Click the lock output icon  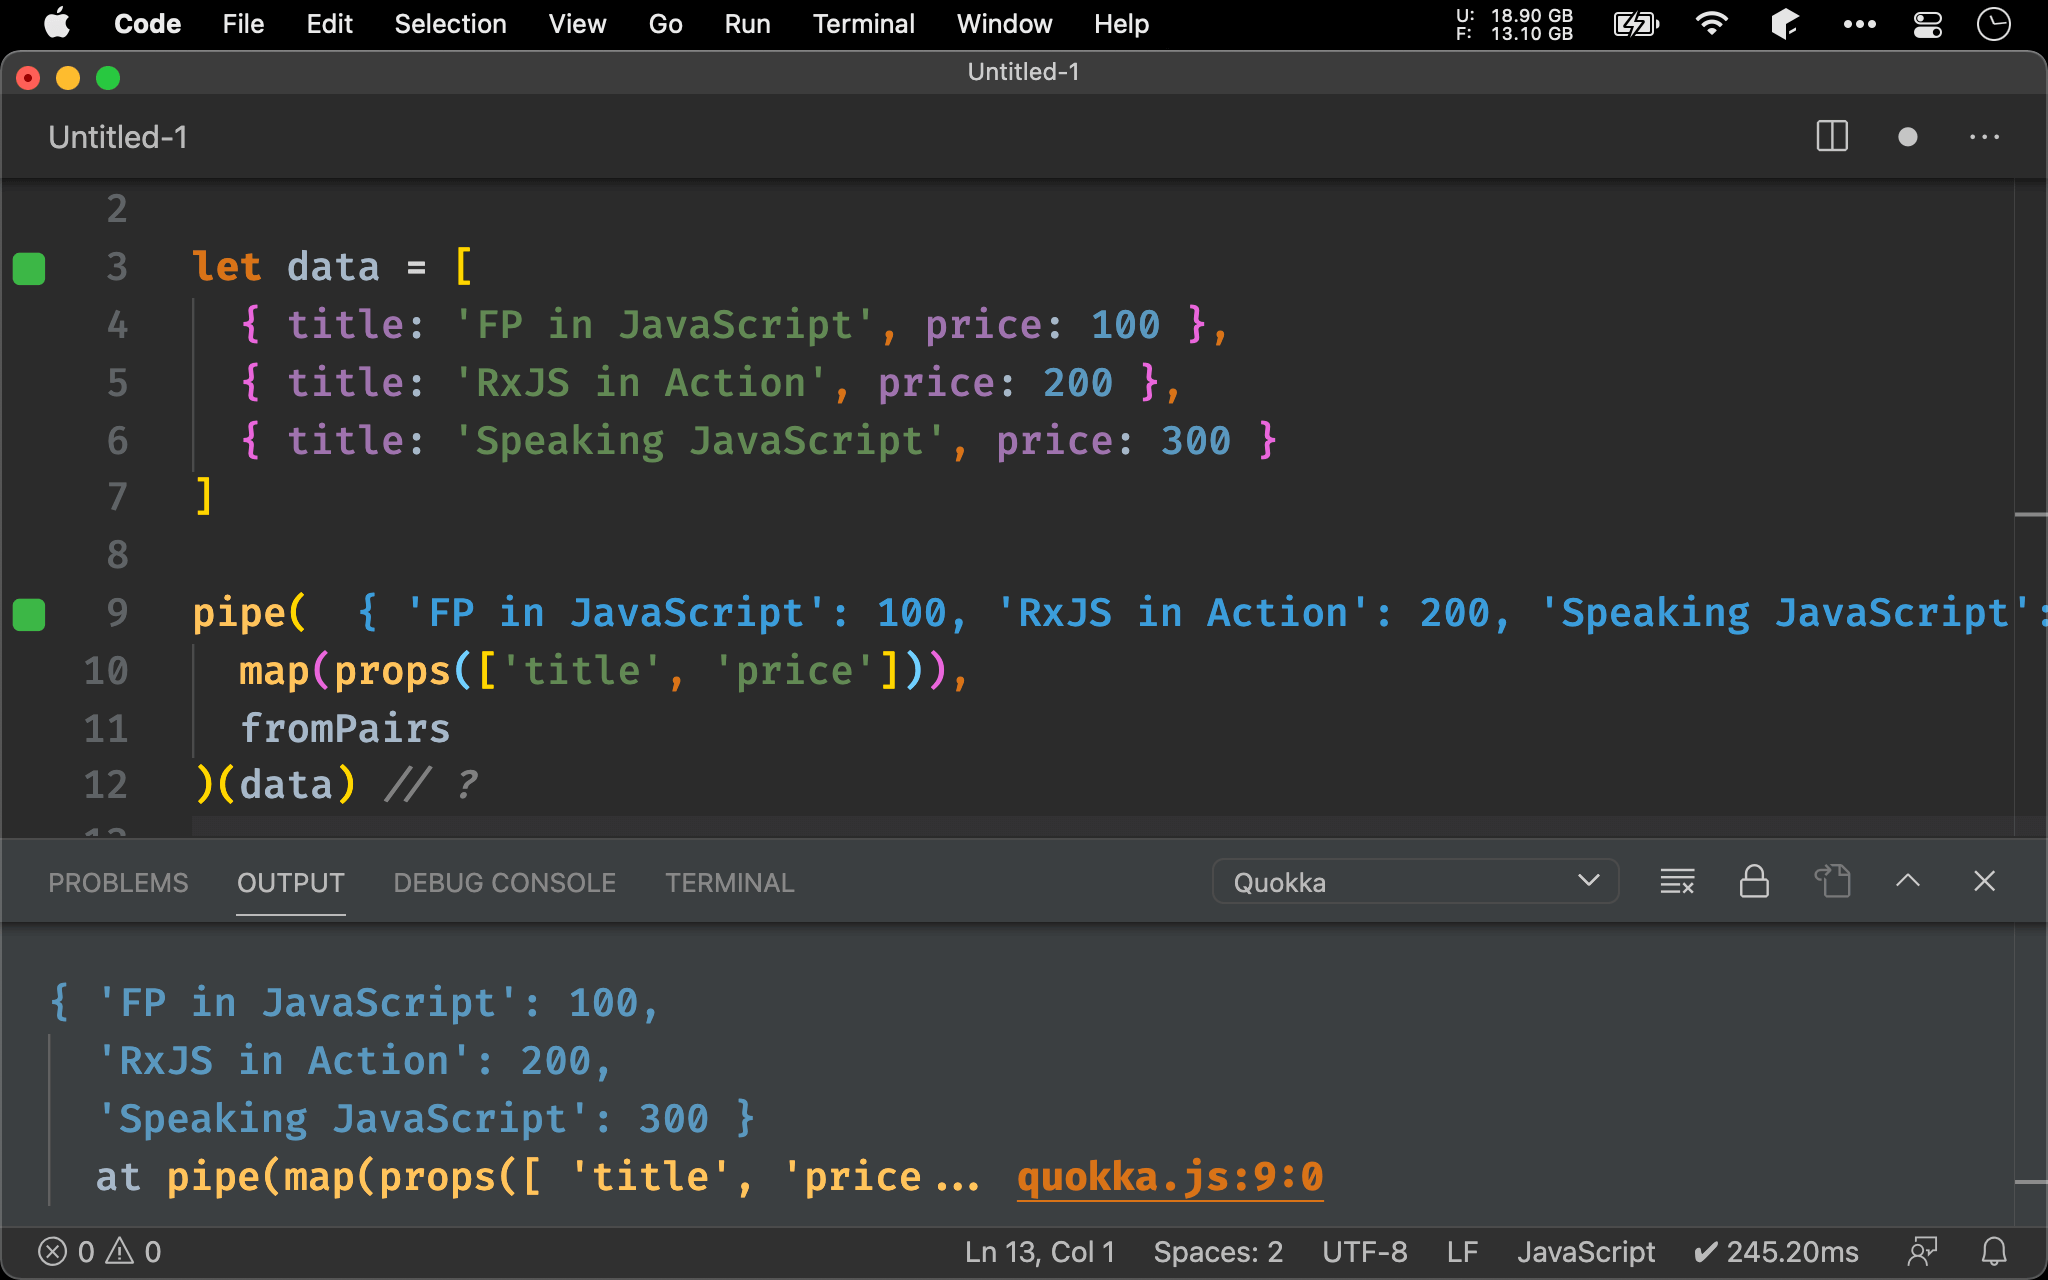click(1753, 880)
